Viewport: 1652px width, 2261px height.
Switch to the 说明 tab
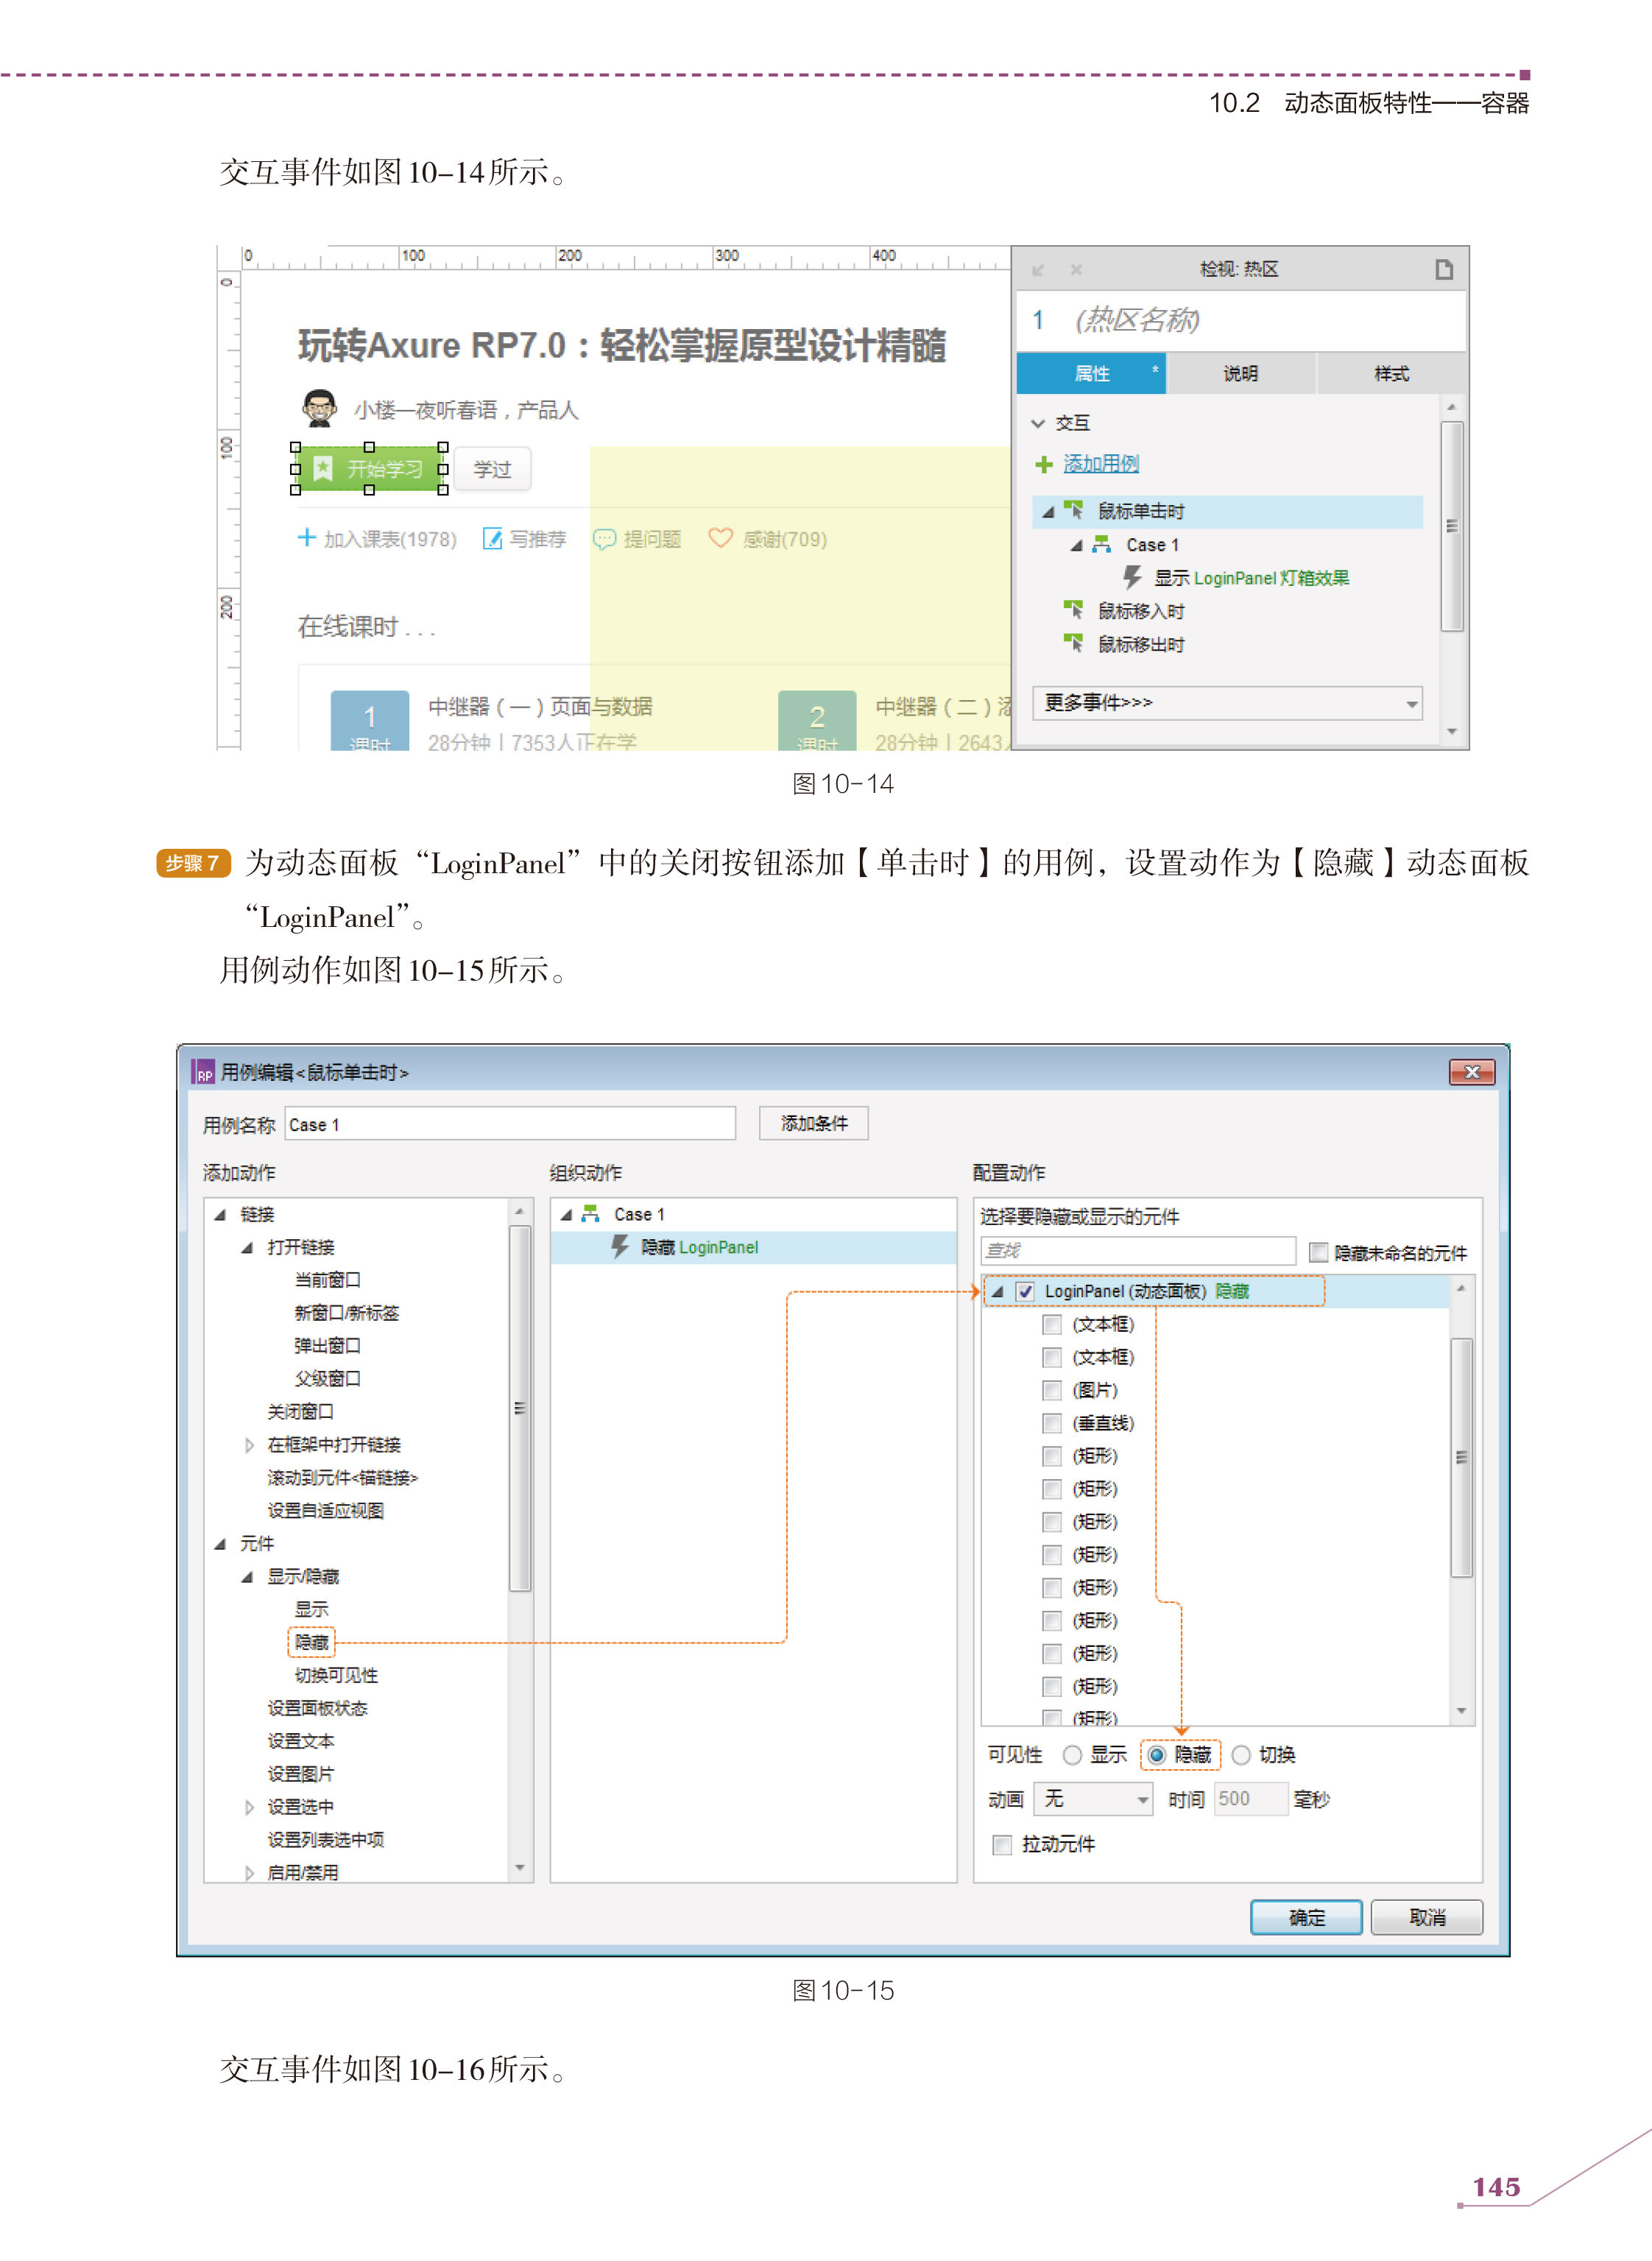pyautogui.click(x=1240, y=374)
